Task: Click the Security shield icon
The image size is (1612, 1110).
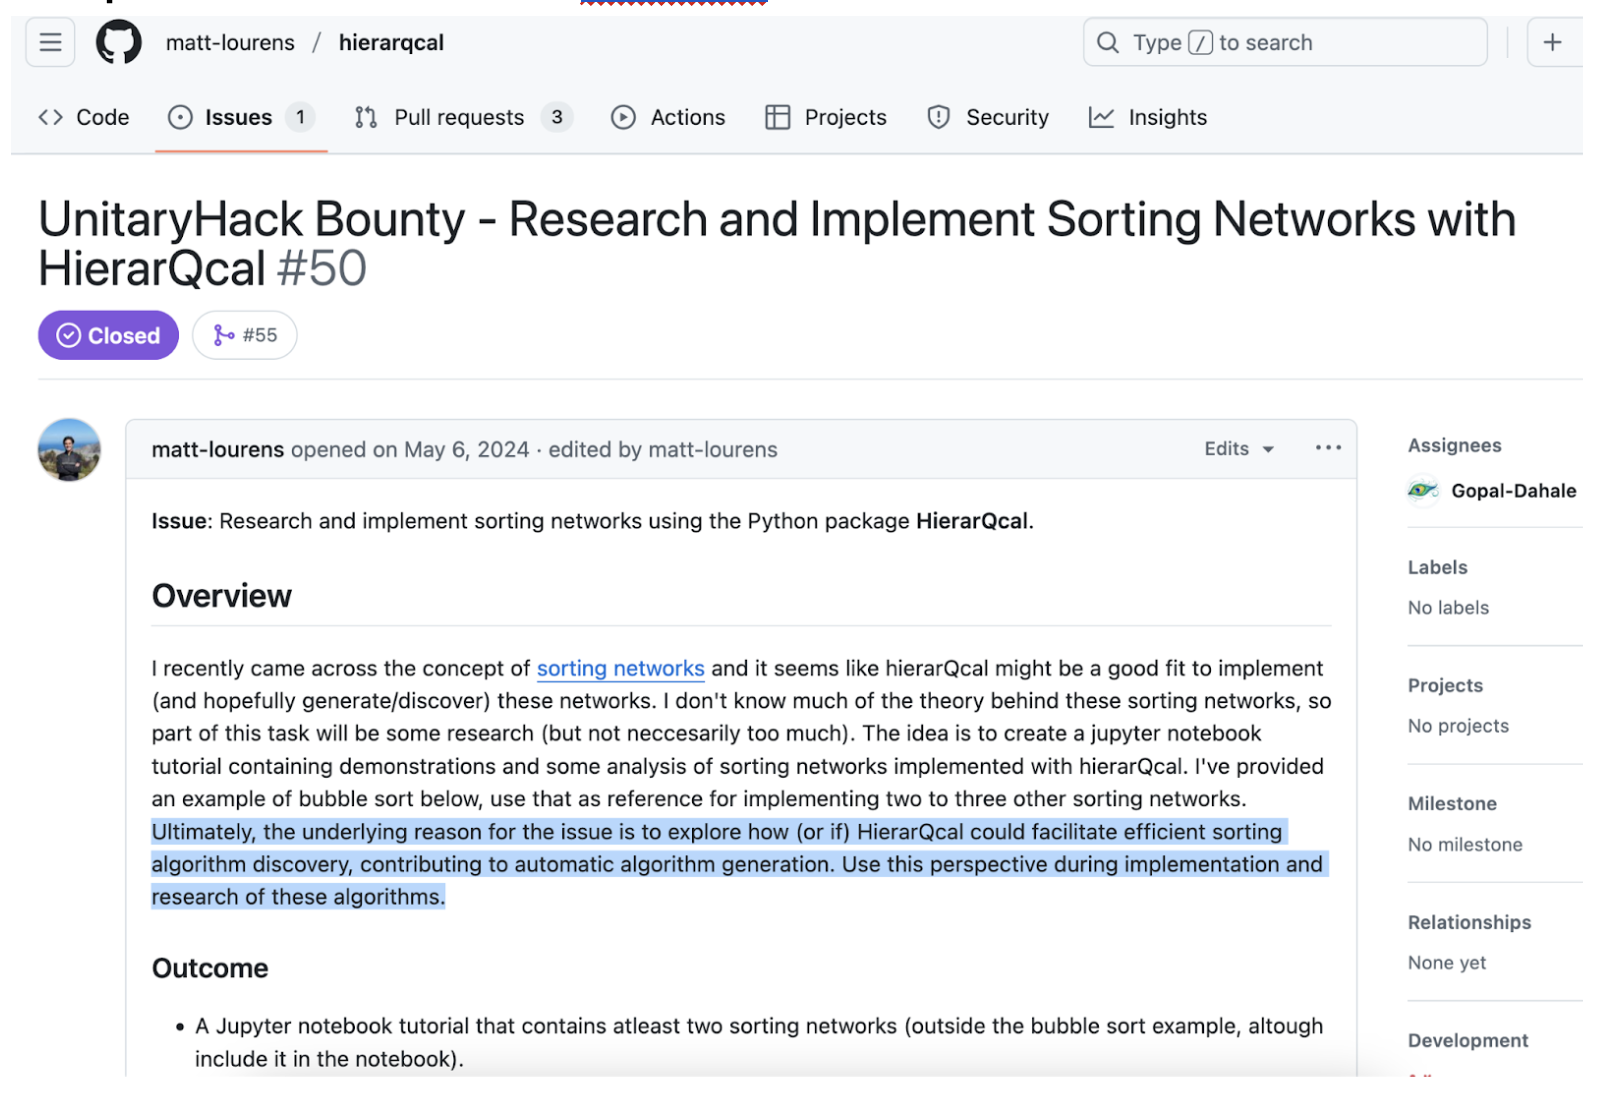Action: (937, 117)
